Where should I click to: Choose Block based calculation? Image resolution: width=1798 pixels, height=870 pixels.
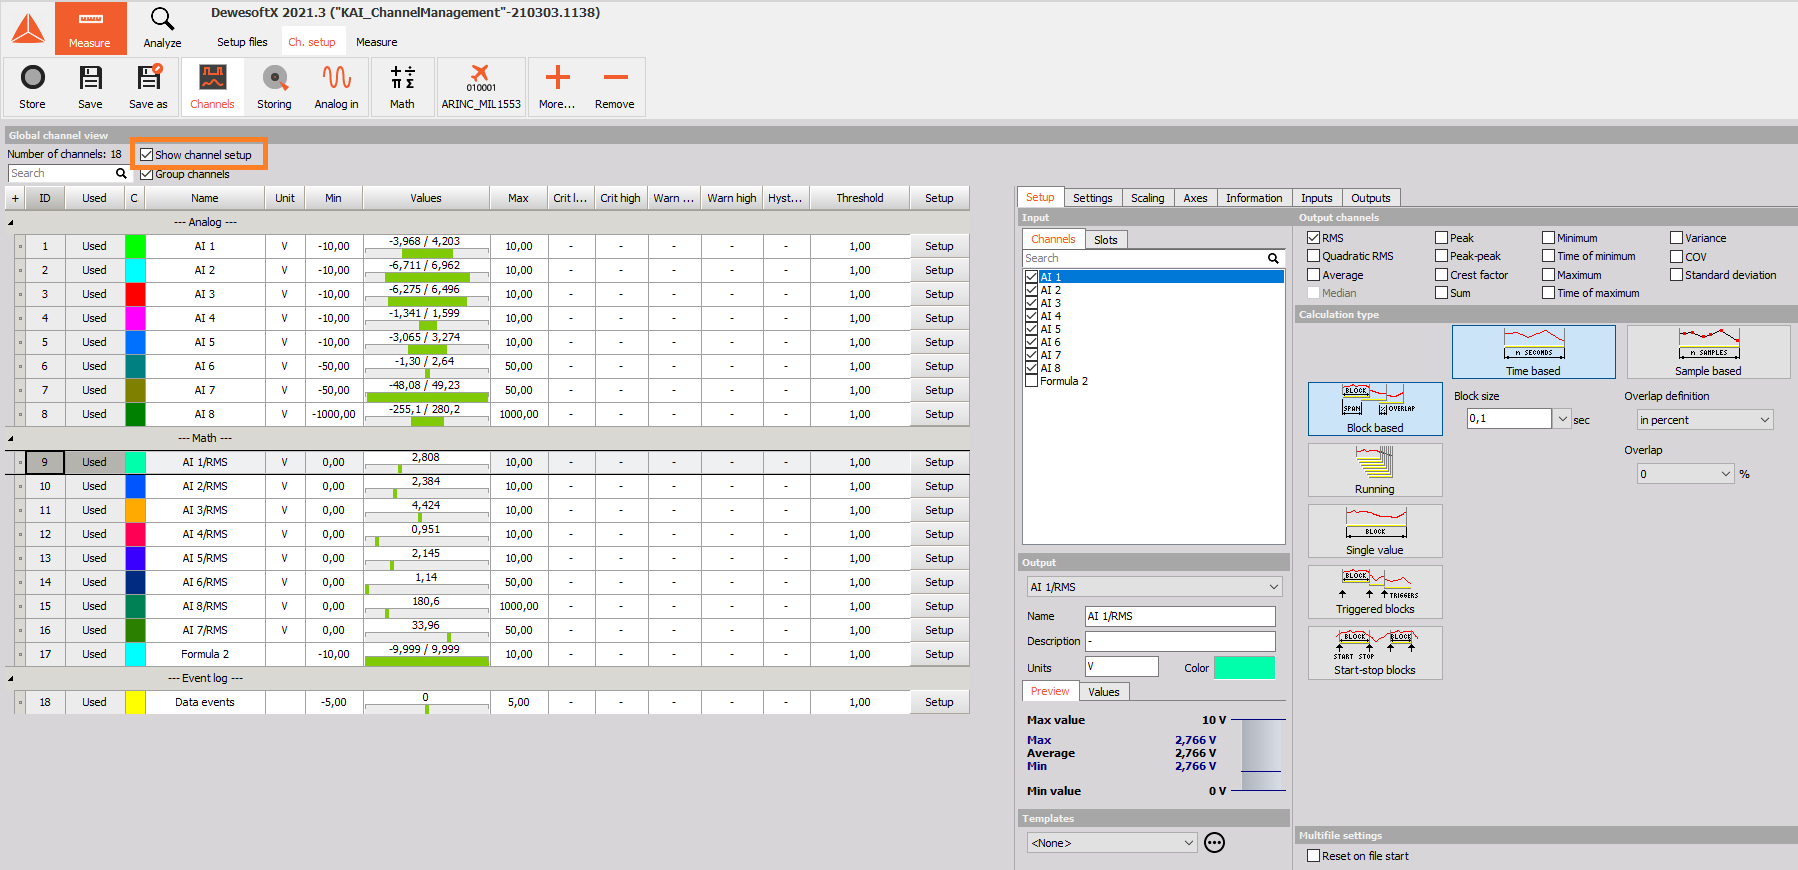[x=1375, y=409]
